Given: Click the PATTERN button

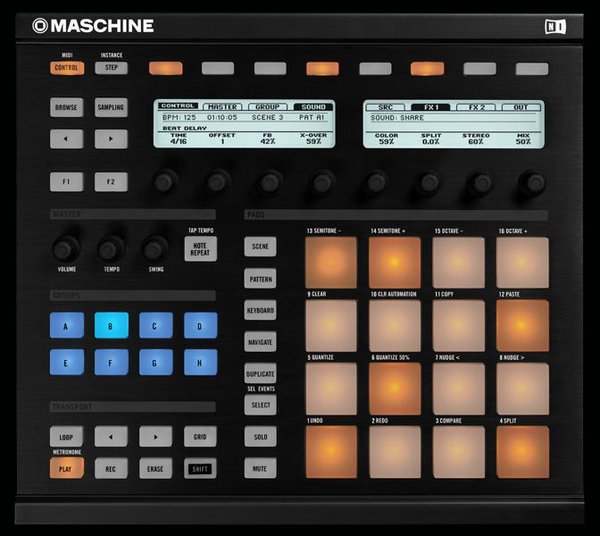Looking at the screenshot, I should pos(260,279).
